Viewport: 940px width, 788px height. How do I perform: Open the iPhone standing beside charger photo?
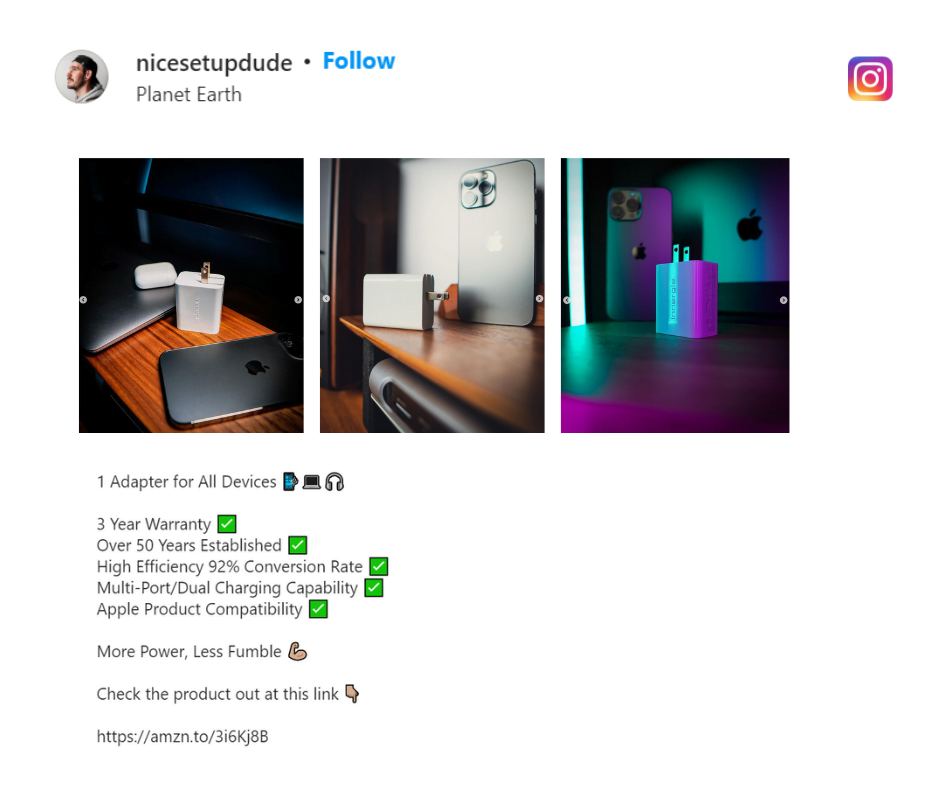pos(432,295)
